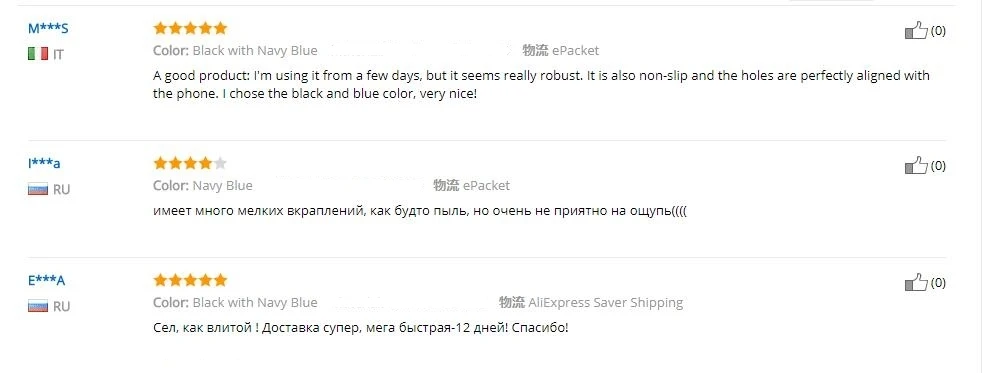Like I***a review with thumbs-up icon
The width and height of the screenshot is (982, 373).
pos(916,166)
